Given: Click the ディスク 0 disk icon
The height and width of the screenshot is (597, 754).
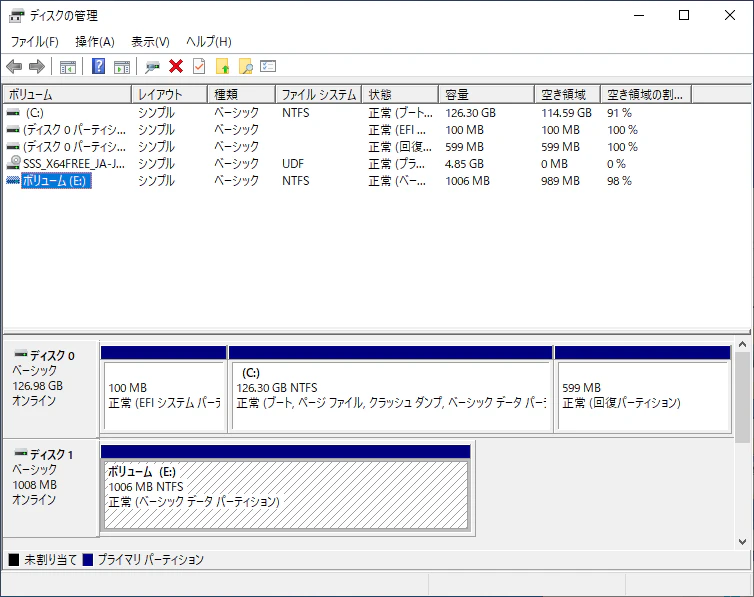Looking at the screenshot, I should tap(21, 354).
